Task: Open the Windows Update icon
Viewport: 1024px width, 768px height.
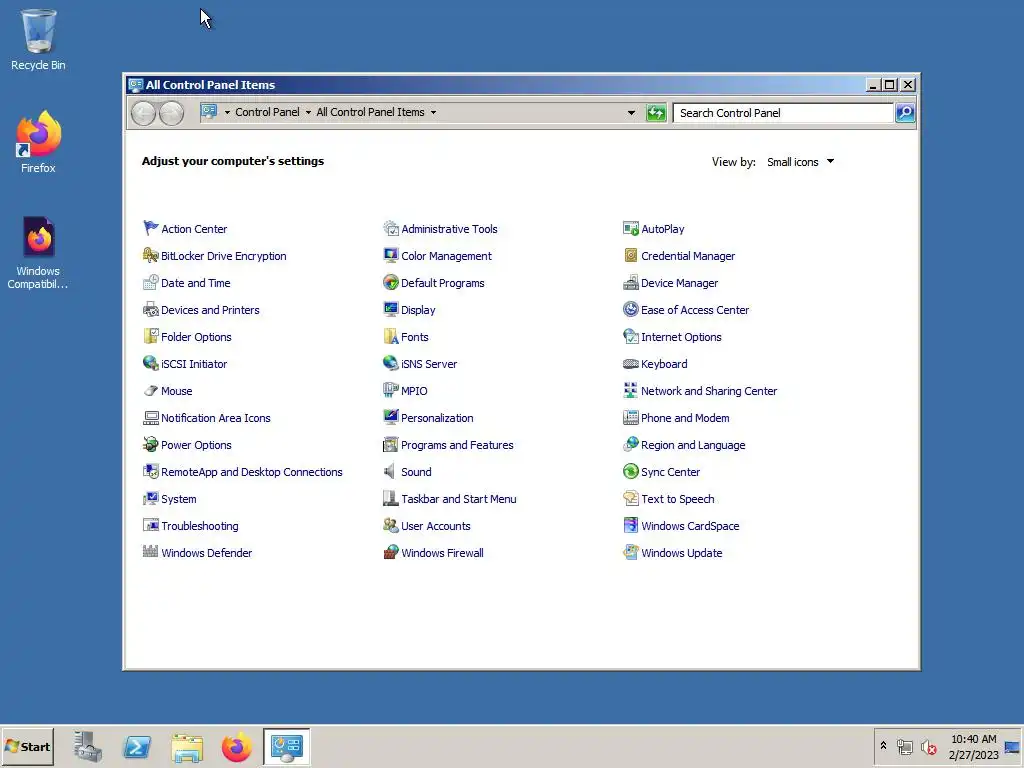Action: tap(631, 552)
